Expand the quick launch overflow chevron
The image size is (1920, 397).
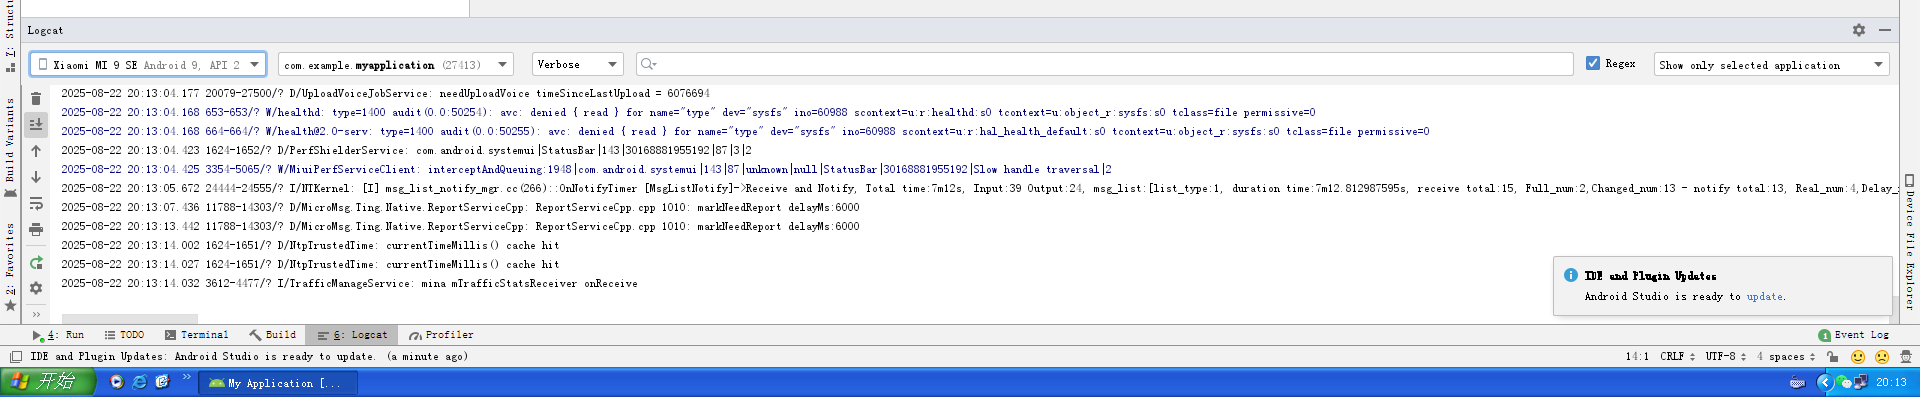coord(186,378)
